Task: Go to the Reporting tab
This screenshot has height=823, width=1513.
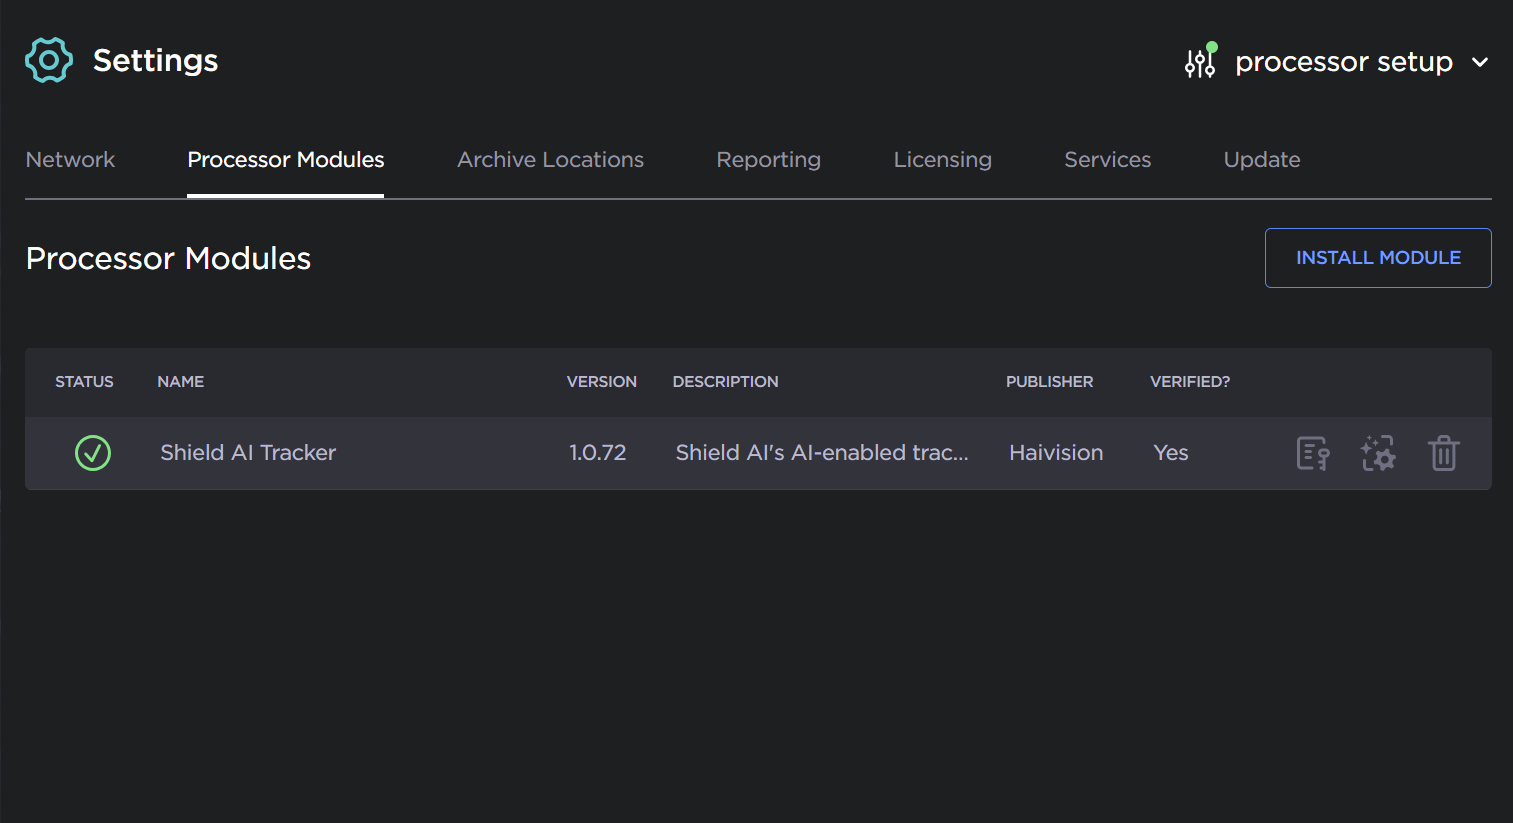Action: [x=768, y=160]
